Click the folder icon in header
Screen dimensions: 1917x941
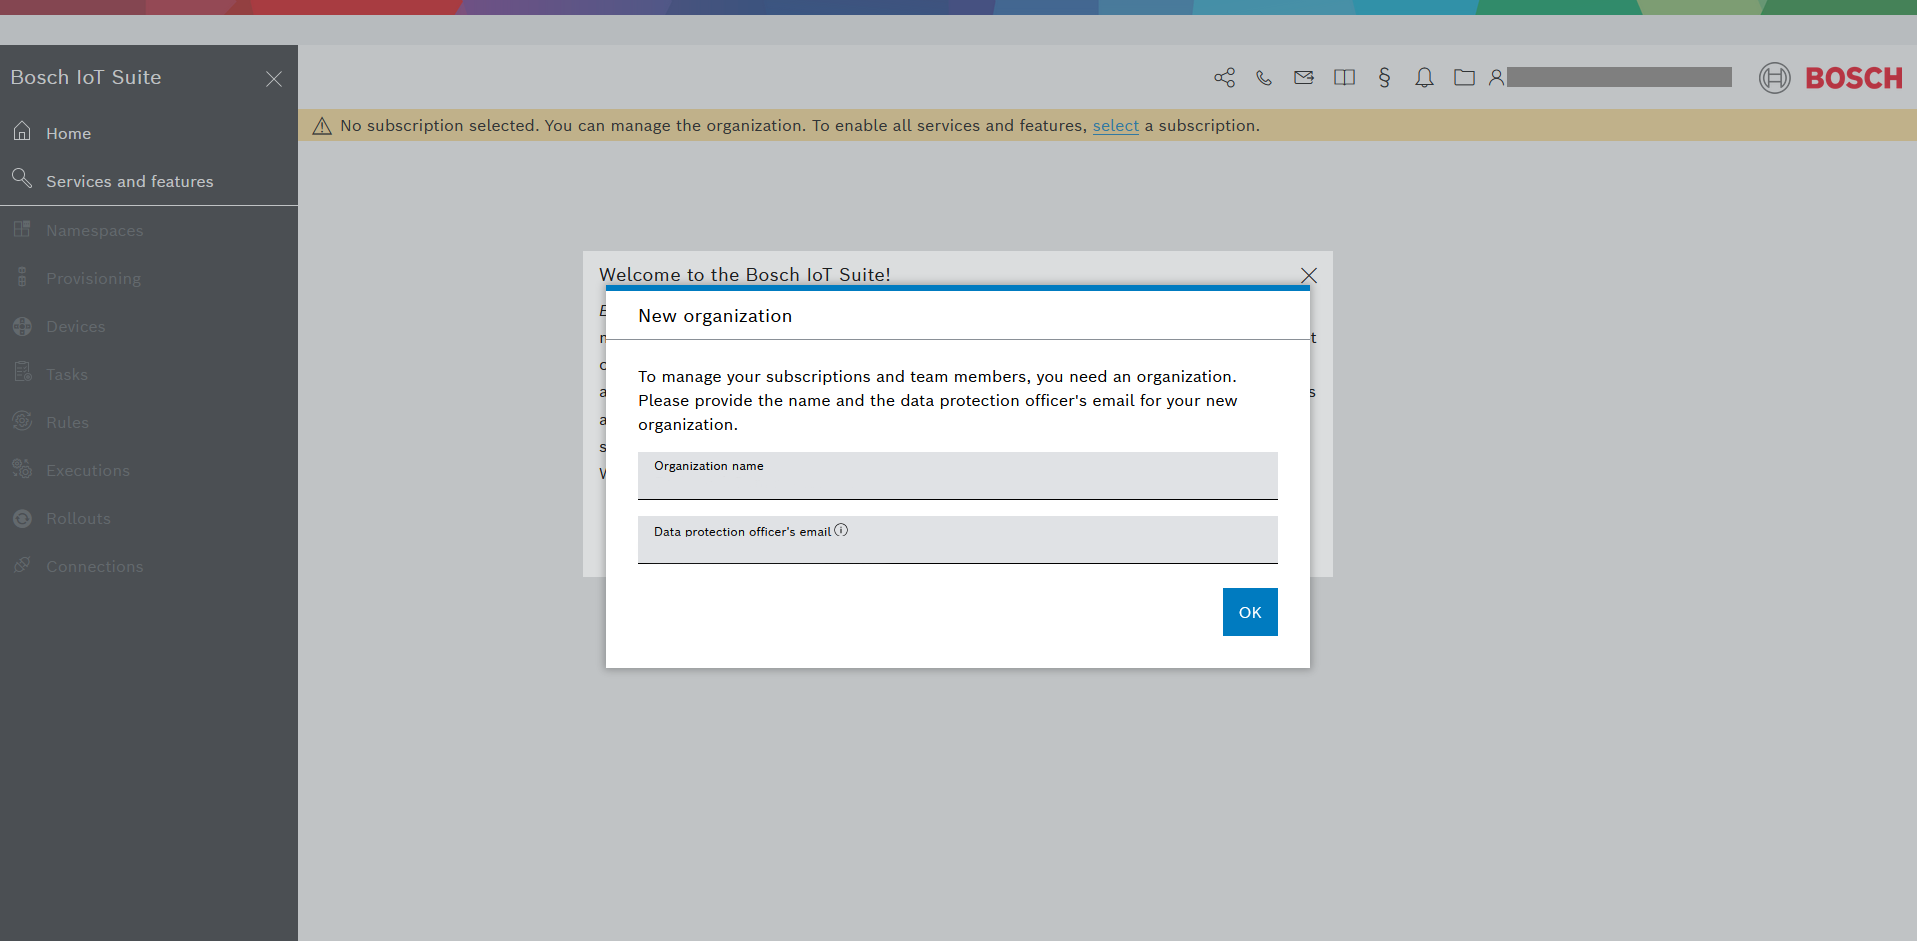(x=1464, y=77)
